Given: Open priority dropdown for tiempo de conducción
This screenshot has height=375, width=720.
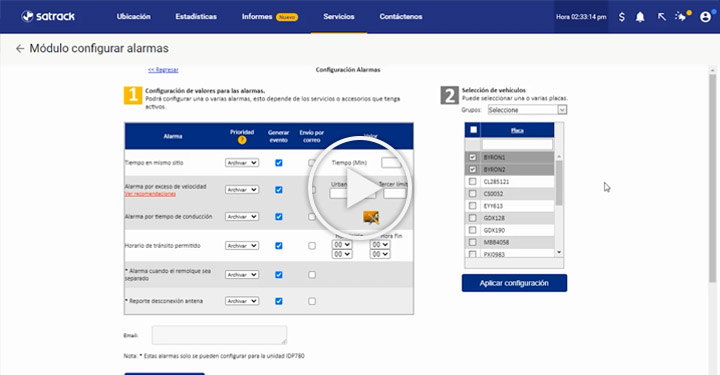Looking at the screenshot, I should pyautogui.click(x=242, y=217).
